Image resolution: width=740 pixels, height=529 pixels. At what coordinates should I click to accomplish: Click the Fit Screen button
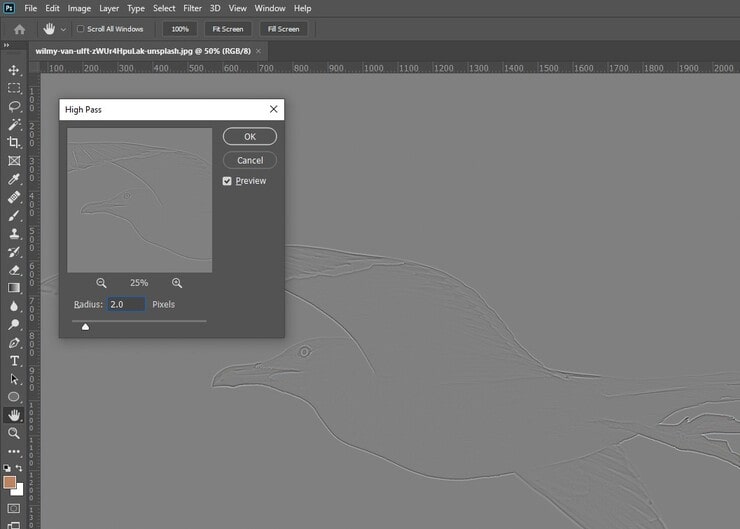(x=228, y=29)
